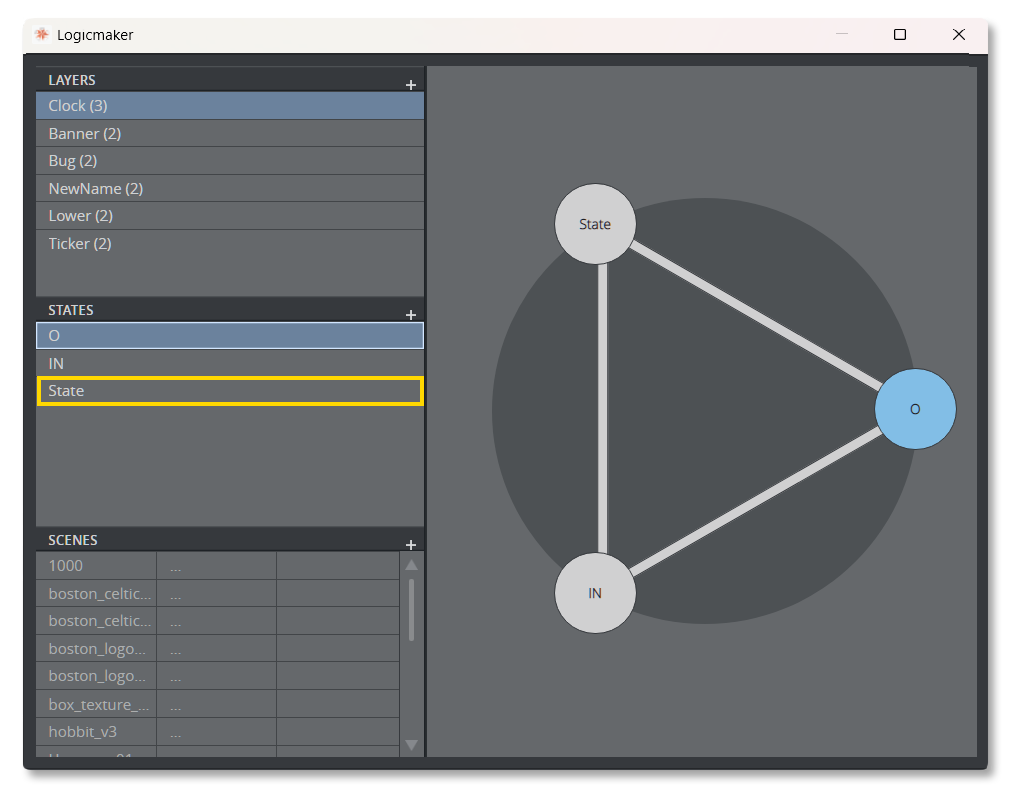The width and height of the screenshot is (1022, 791).
Task: Select the State node in diagram
Action: (x=595, y=224)
